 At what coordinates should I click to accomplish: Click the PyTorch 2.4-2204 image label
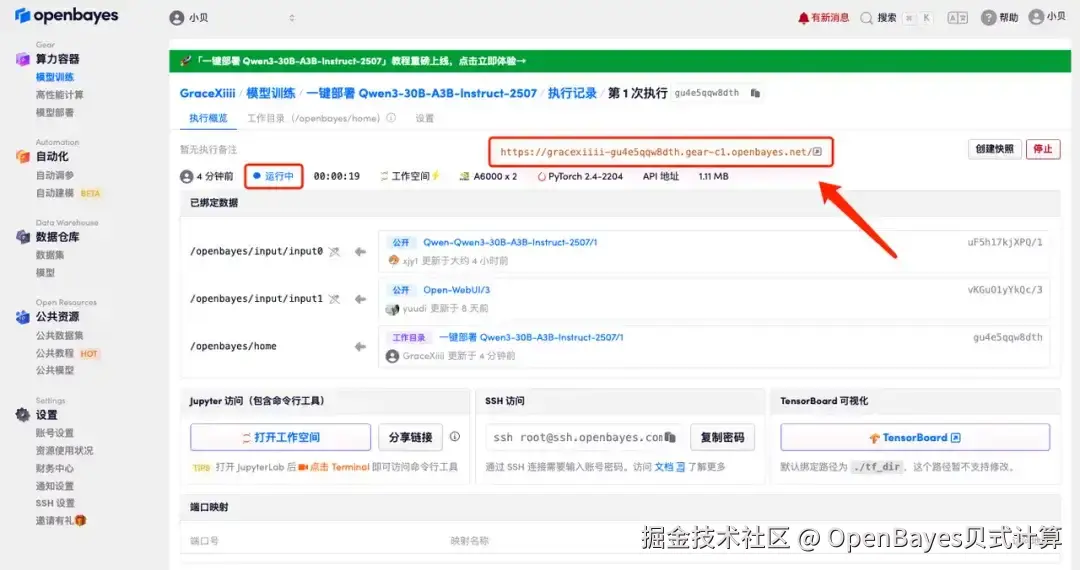pos(580,176)
